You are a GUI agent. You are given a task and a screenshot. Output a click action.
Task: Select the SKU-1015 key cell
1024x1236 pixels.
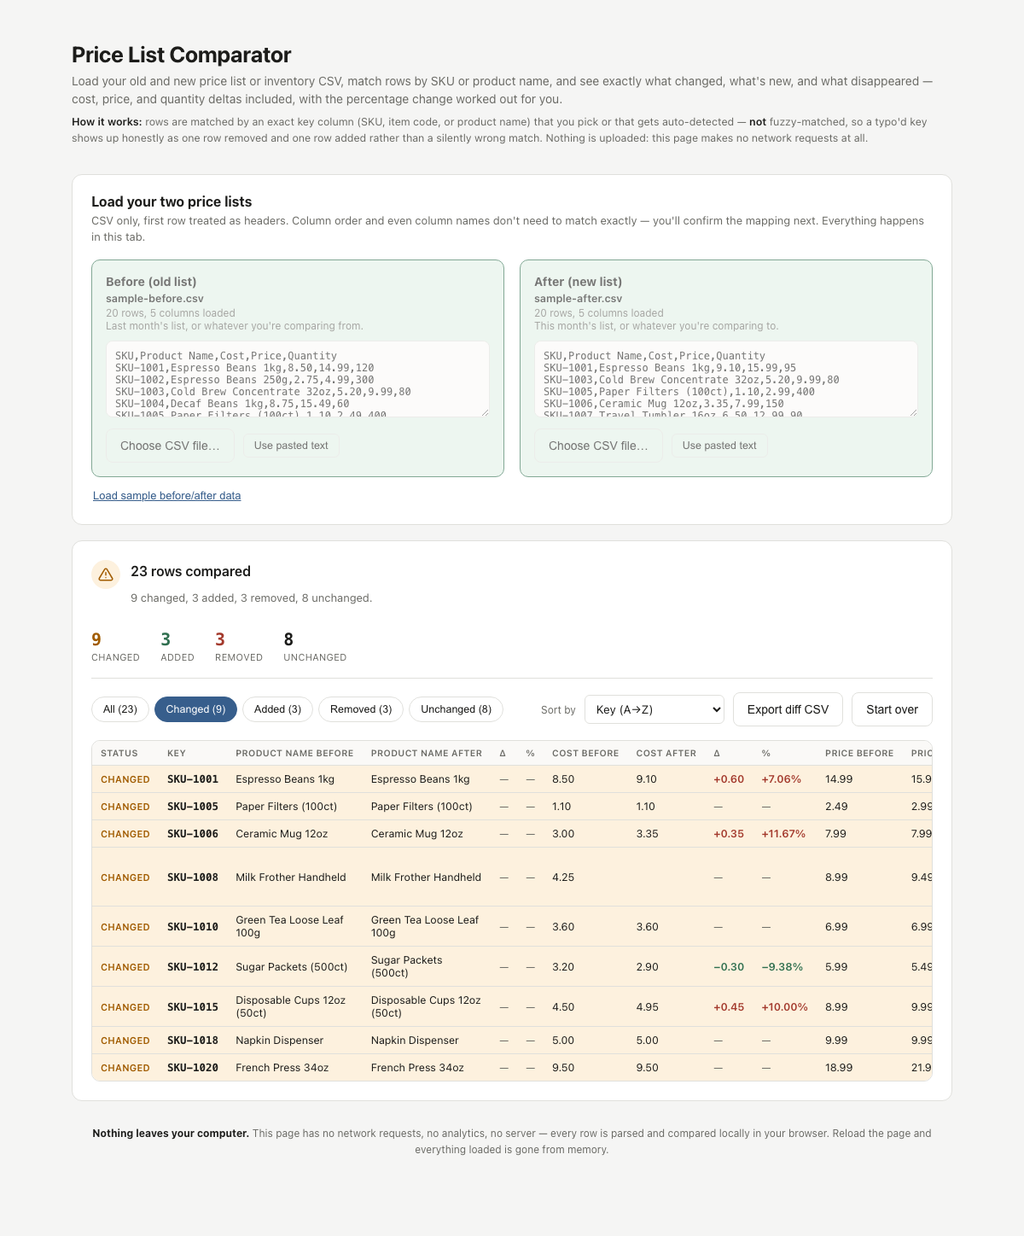(192, 1007)
